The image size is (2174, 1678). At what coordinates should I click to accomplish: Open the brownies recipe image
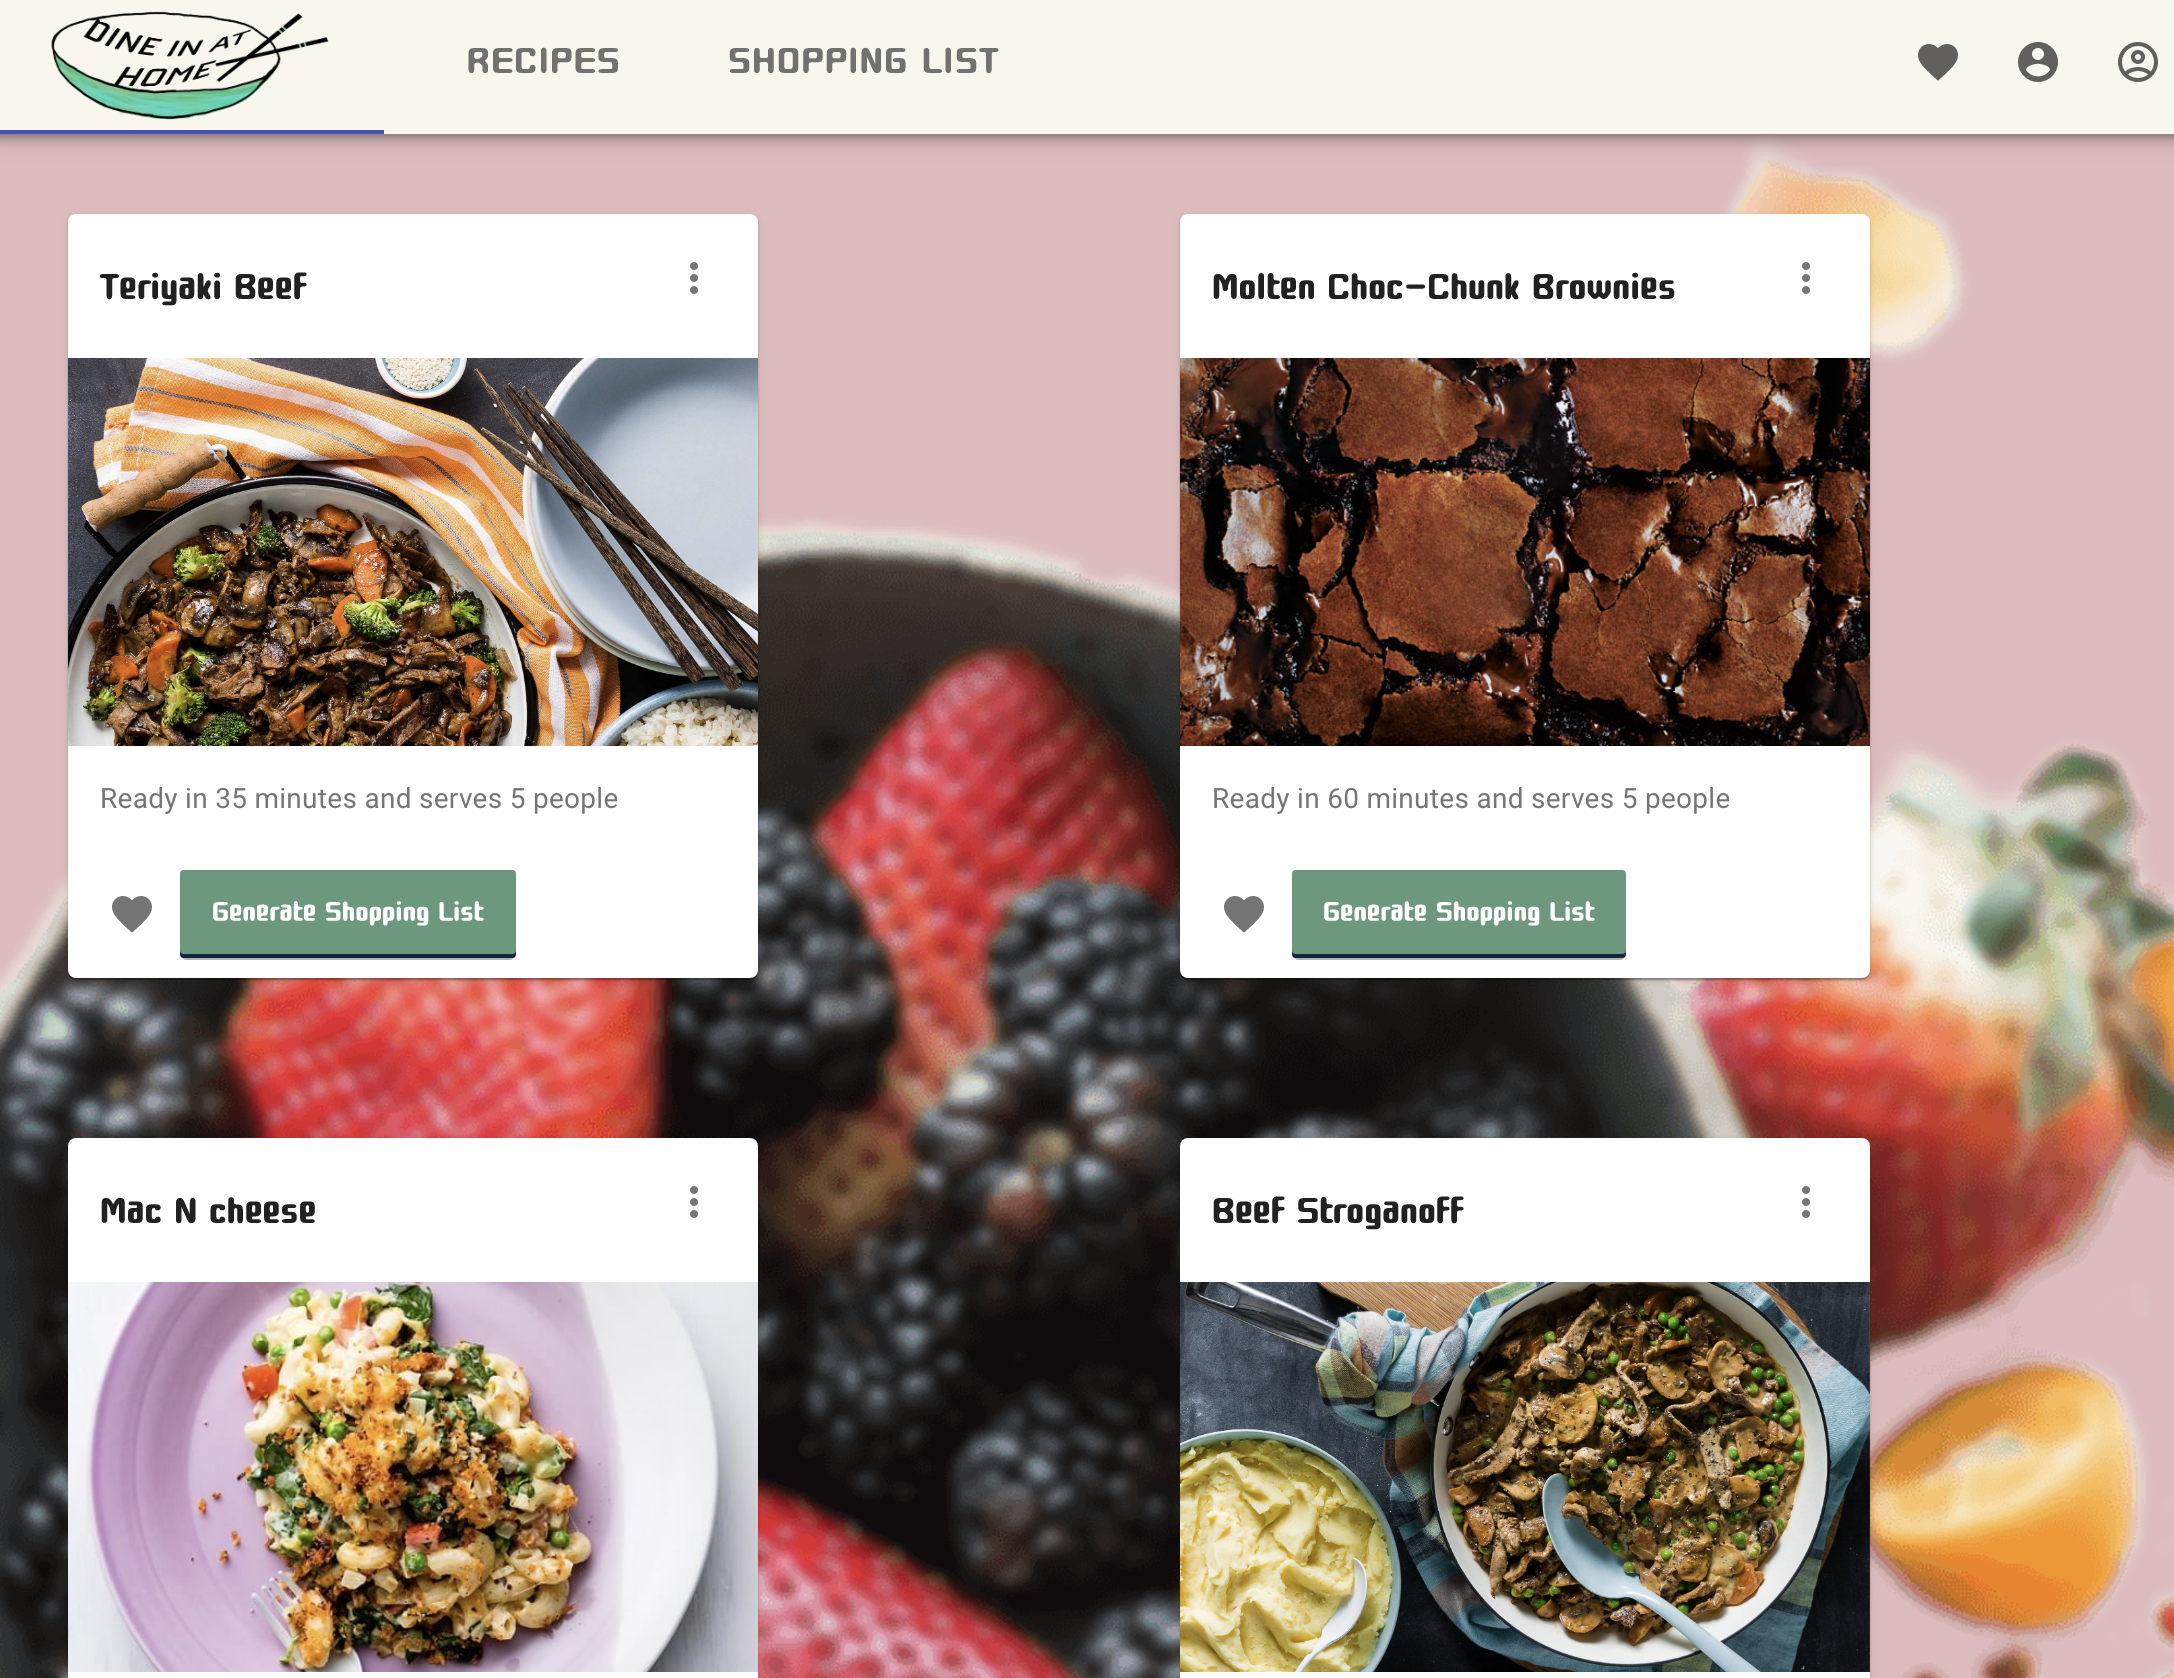click(1525, 552)
